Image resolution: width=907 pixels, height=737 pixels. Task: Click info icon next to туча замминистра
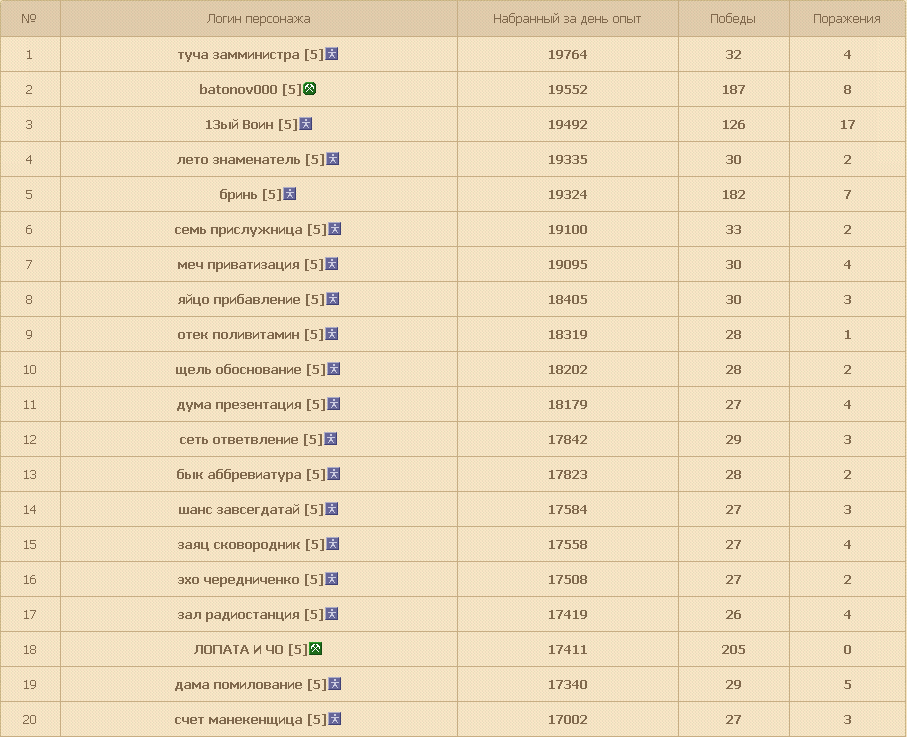(331, 54)
